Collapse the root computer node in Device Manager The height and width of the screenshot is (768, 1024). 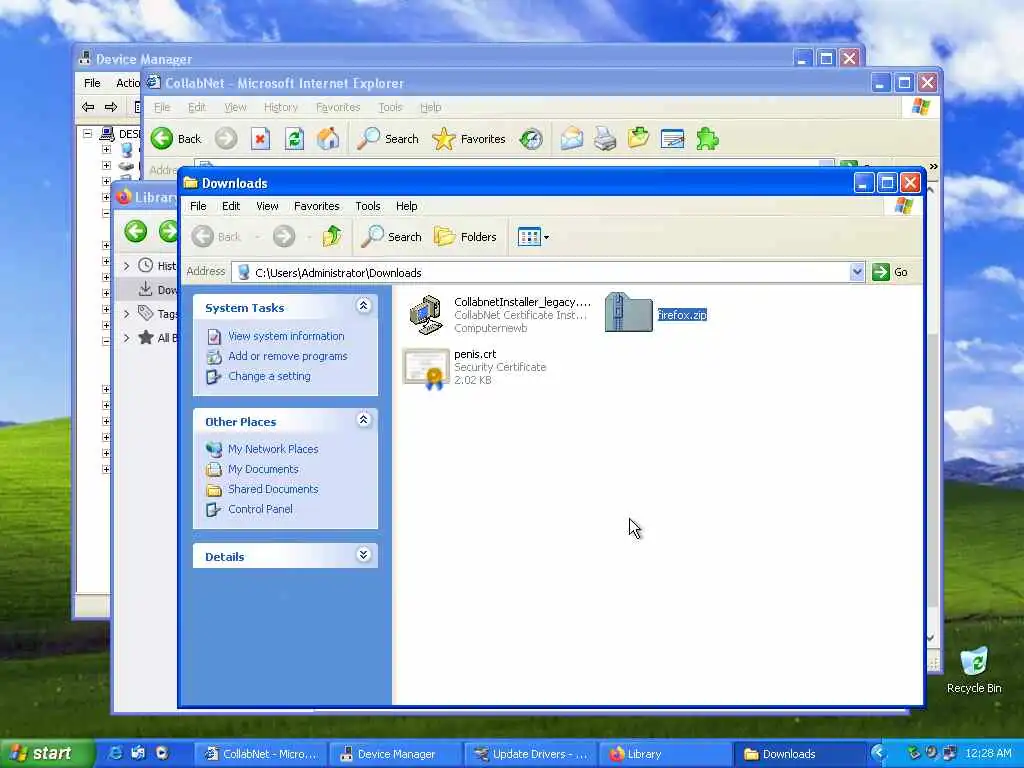(88, 133)
